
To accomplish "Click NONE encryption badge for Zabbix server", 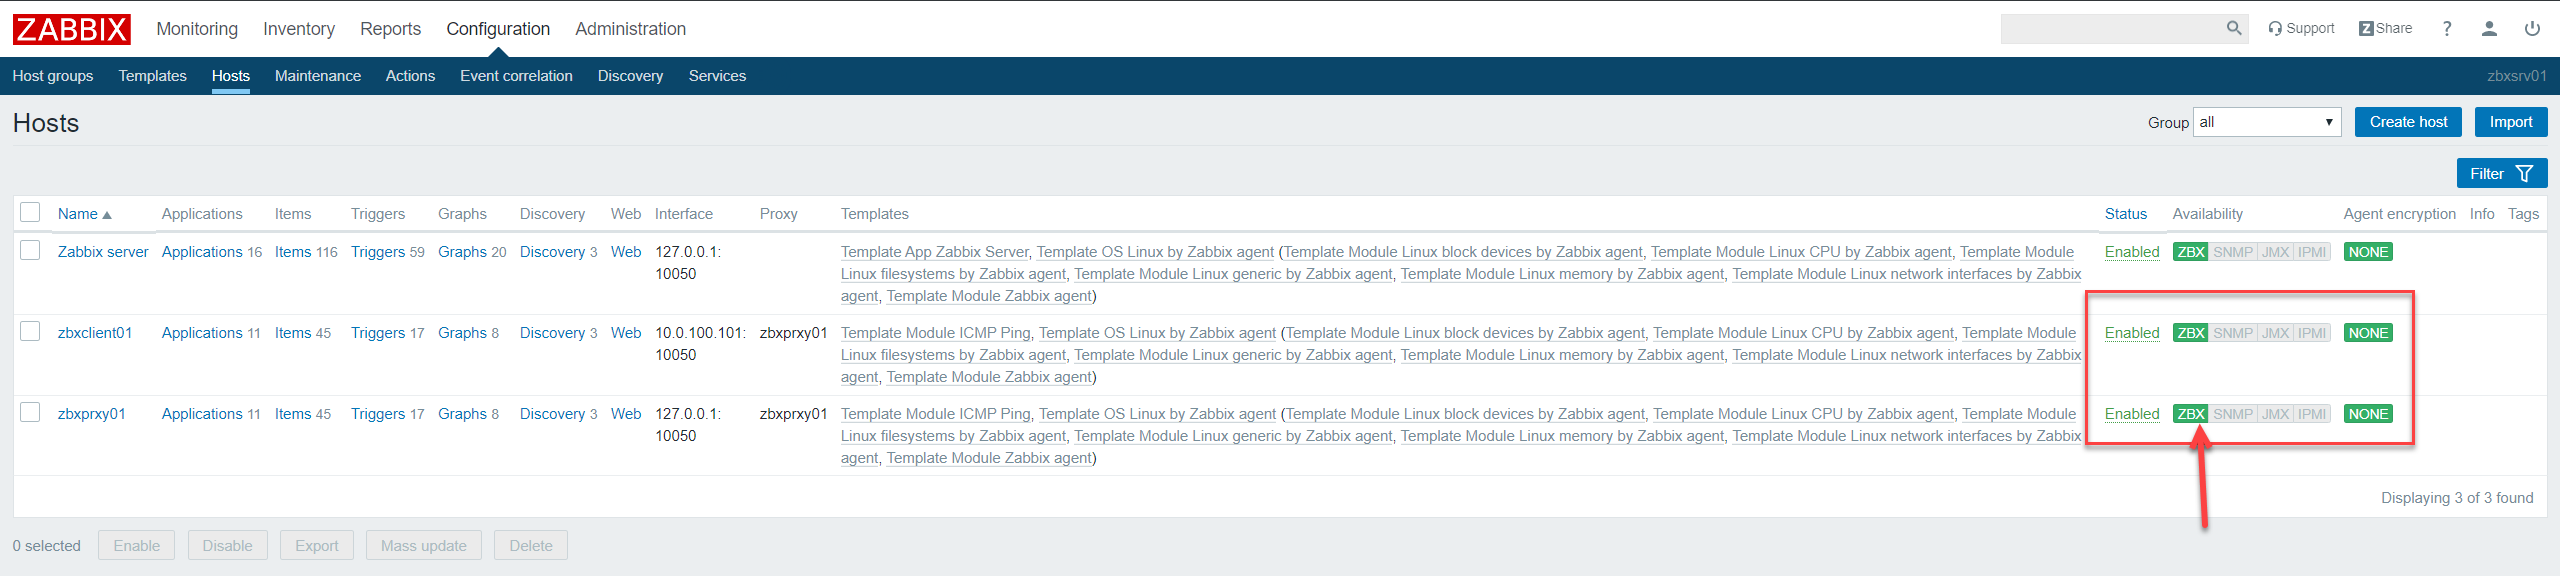I will (2368, 252).
